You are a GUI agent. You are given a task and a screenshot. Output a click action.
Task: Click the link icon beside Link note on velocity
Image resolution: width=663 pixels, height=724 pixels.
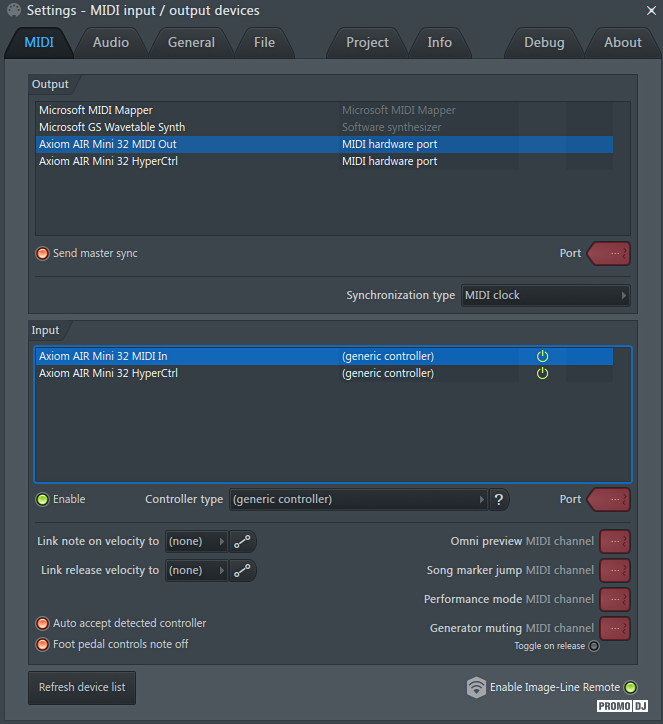coord(242,541)
